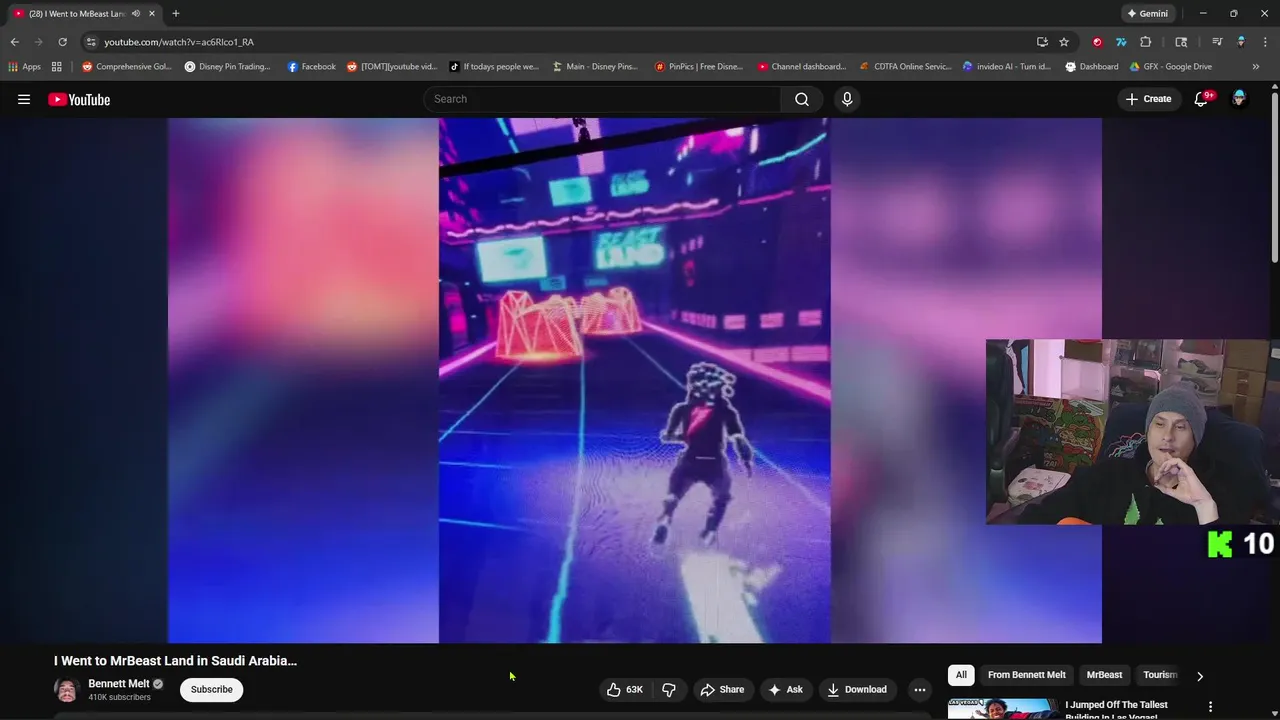
Task: Open Channel dashboard bookmark
Action: [802, 67]
